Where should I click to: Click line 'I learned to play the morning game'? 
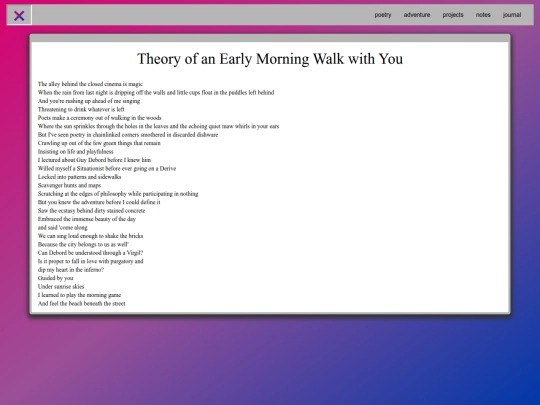point(79,295)
